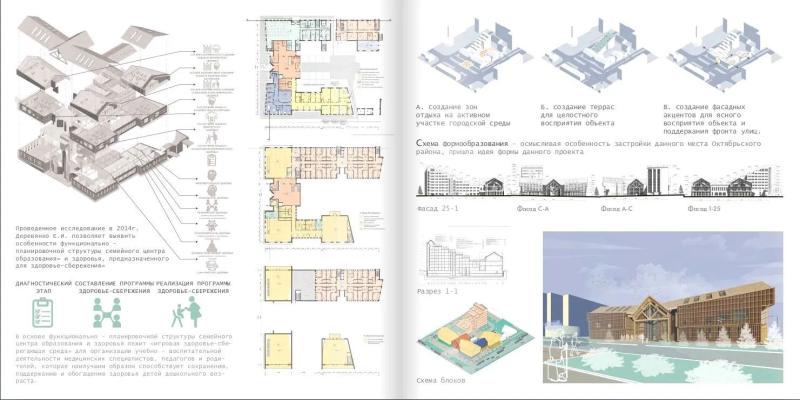Image resolution: width=800 pixels, height=400 pixels.
Task: Click the Разрез 1-1 section drawing
Action: 465,258
